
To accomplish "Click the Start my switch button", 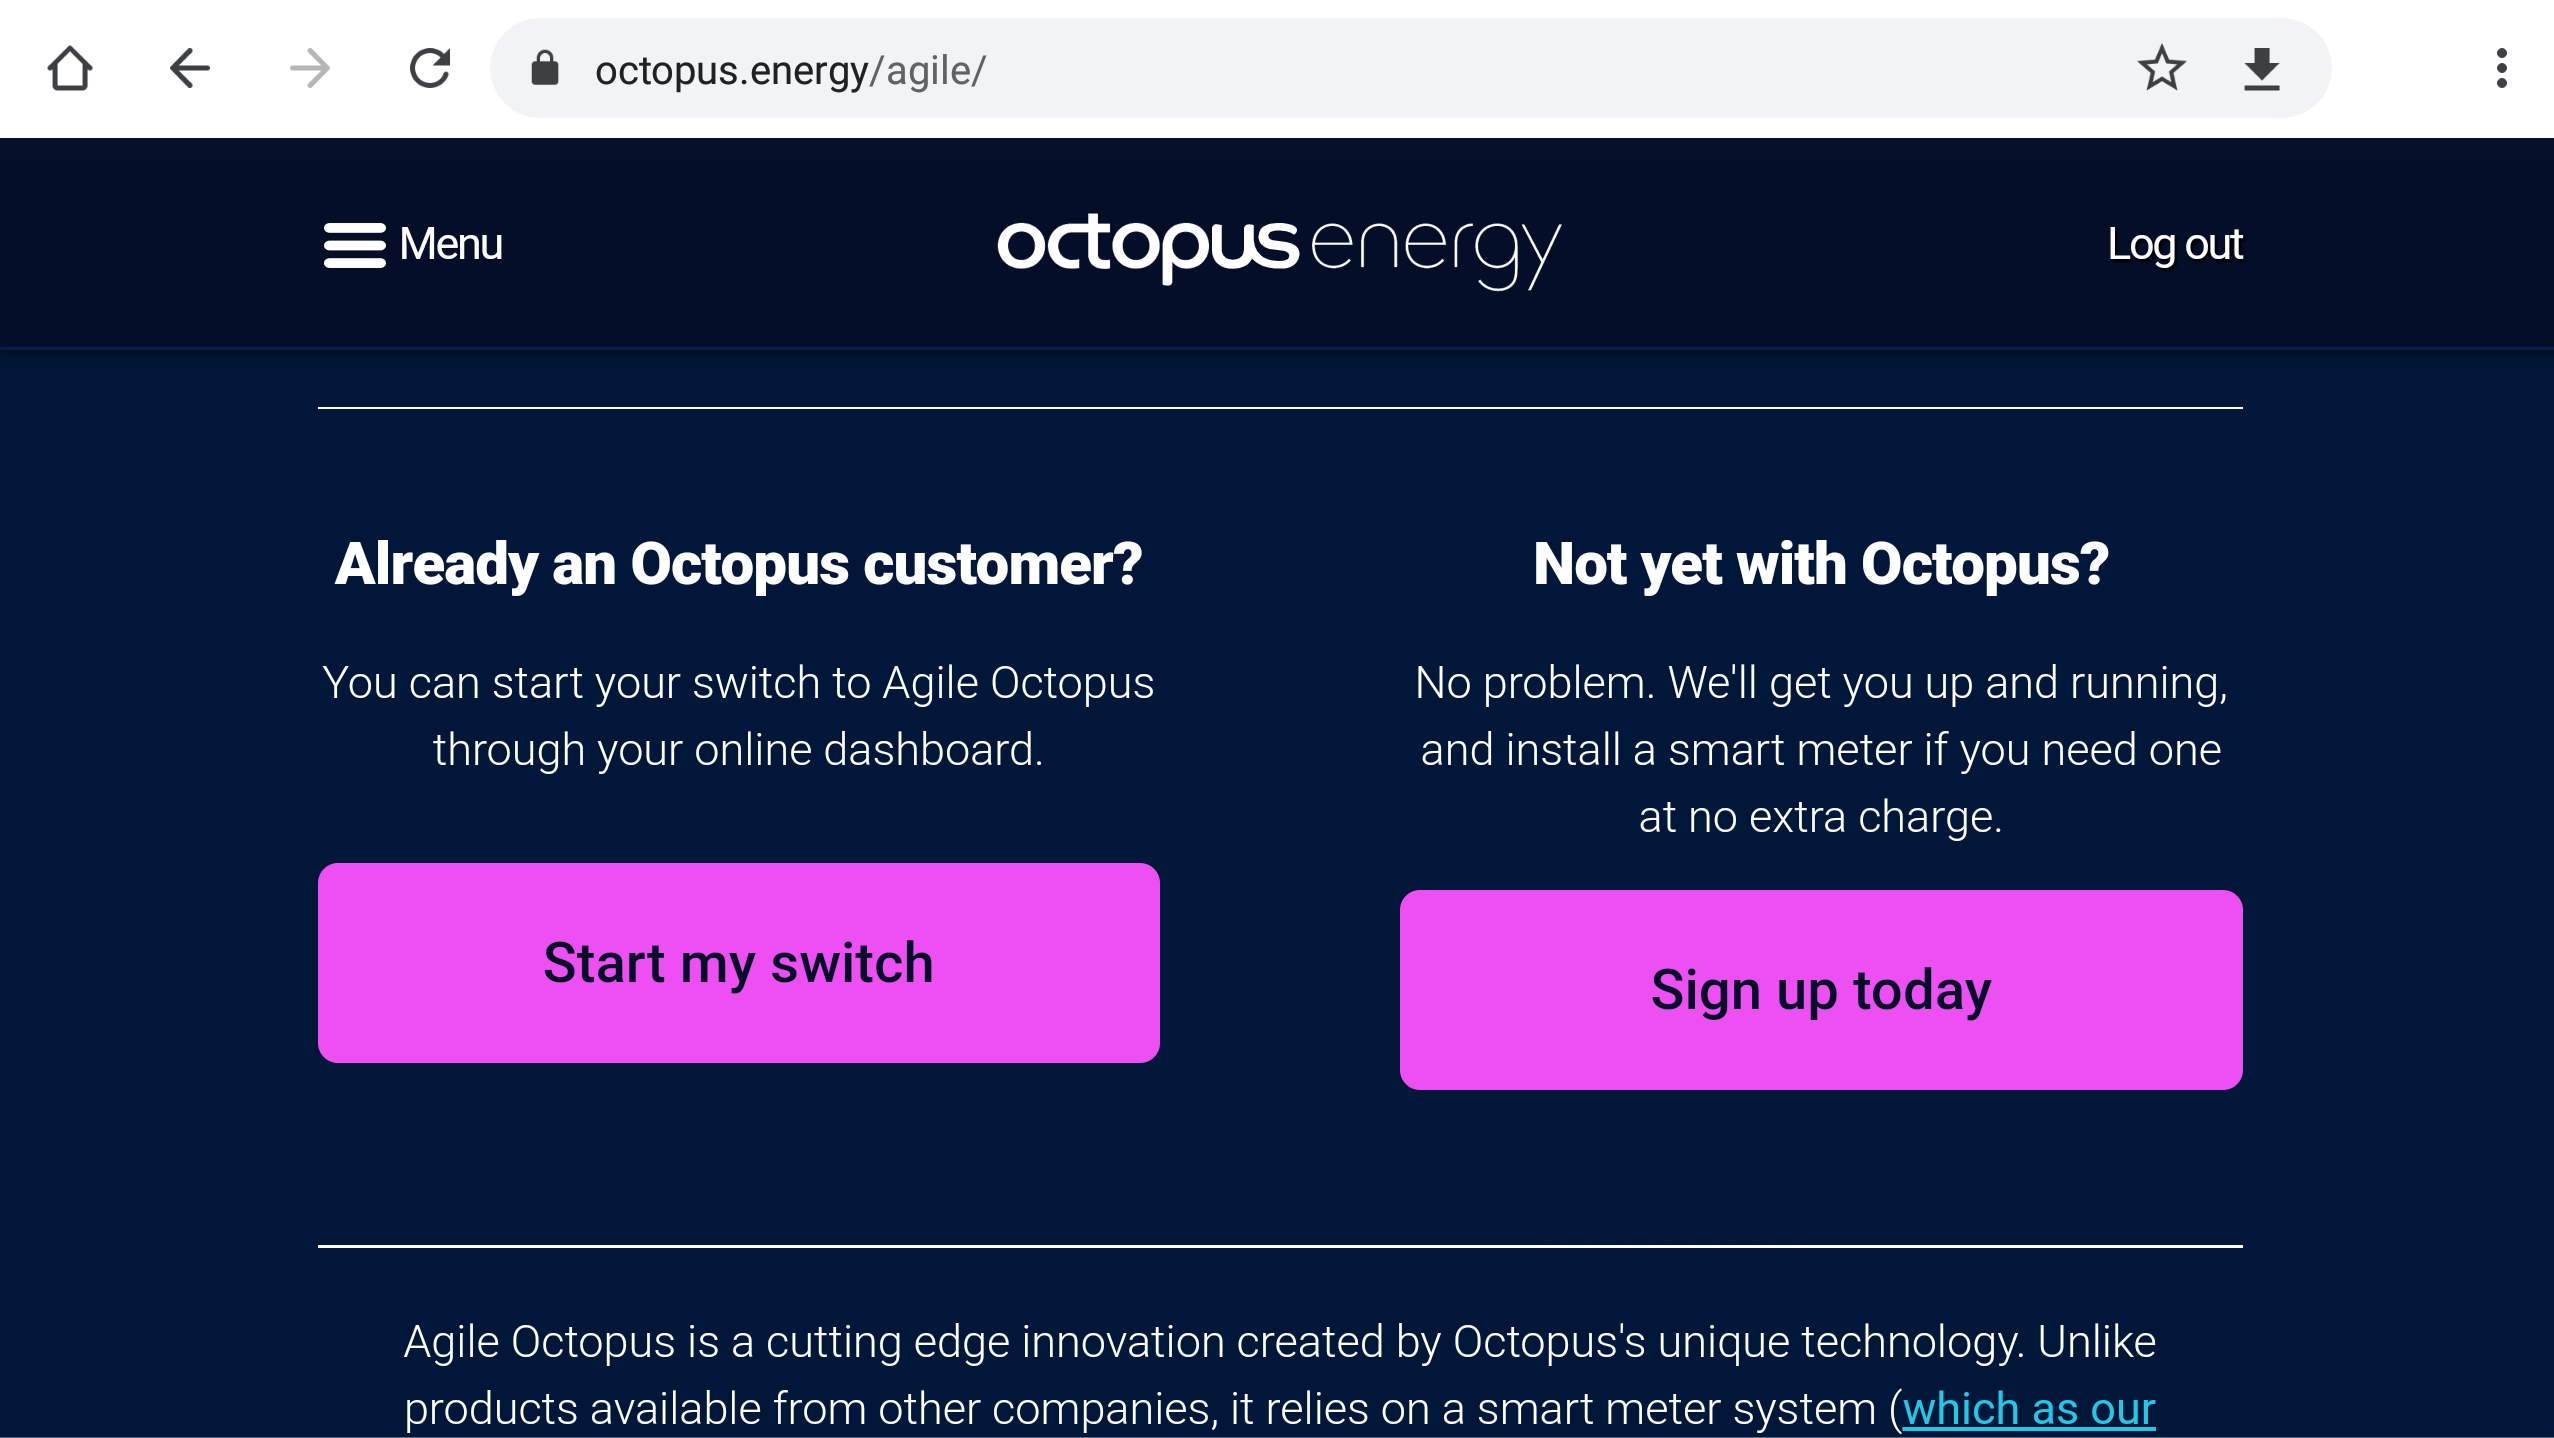I will 739,963.
